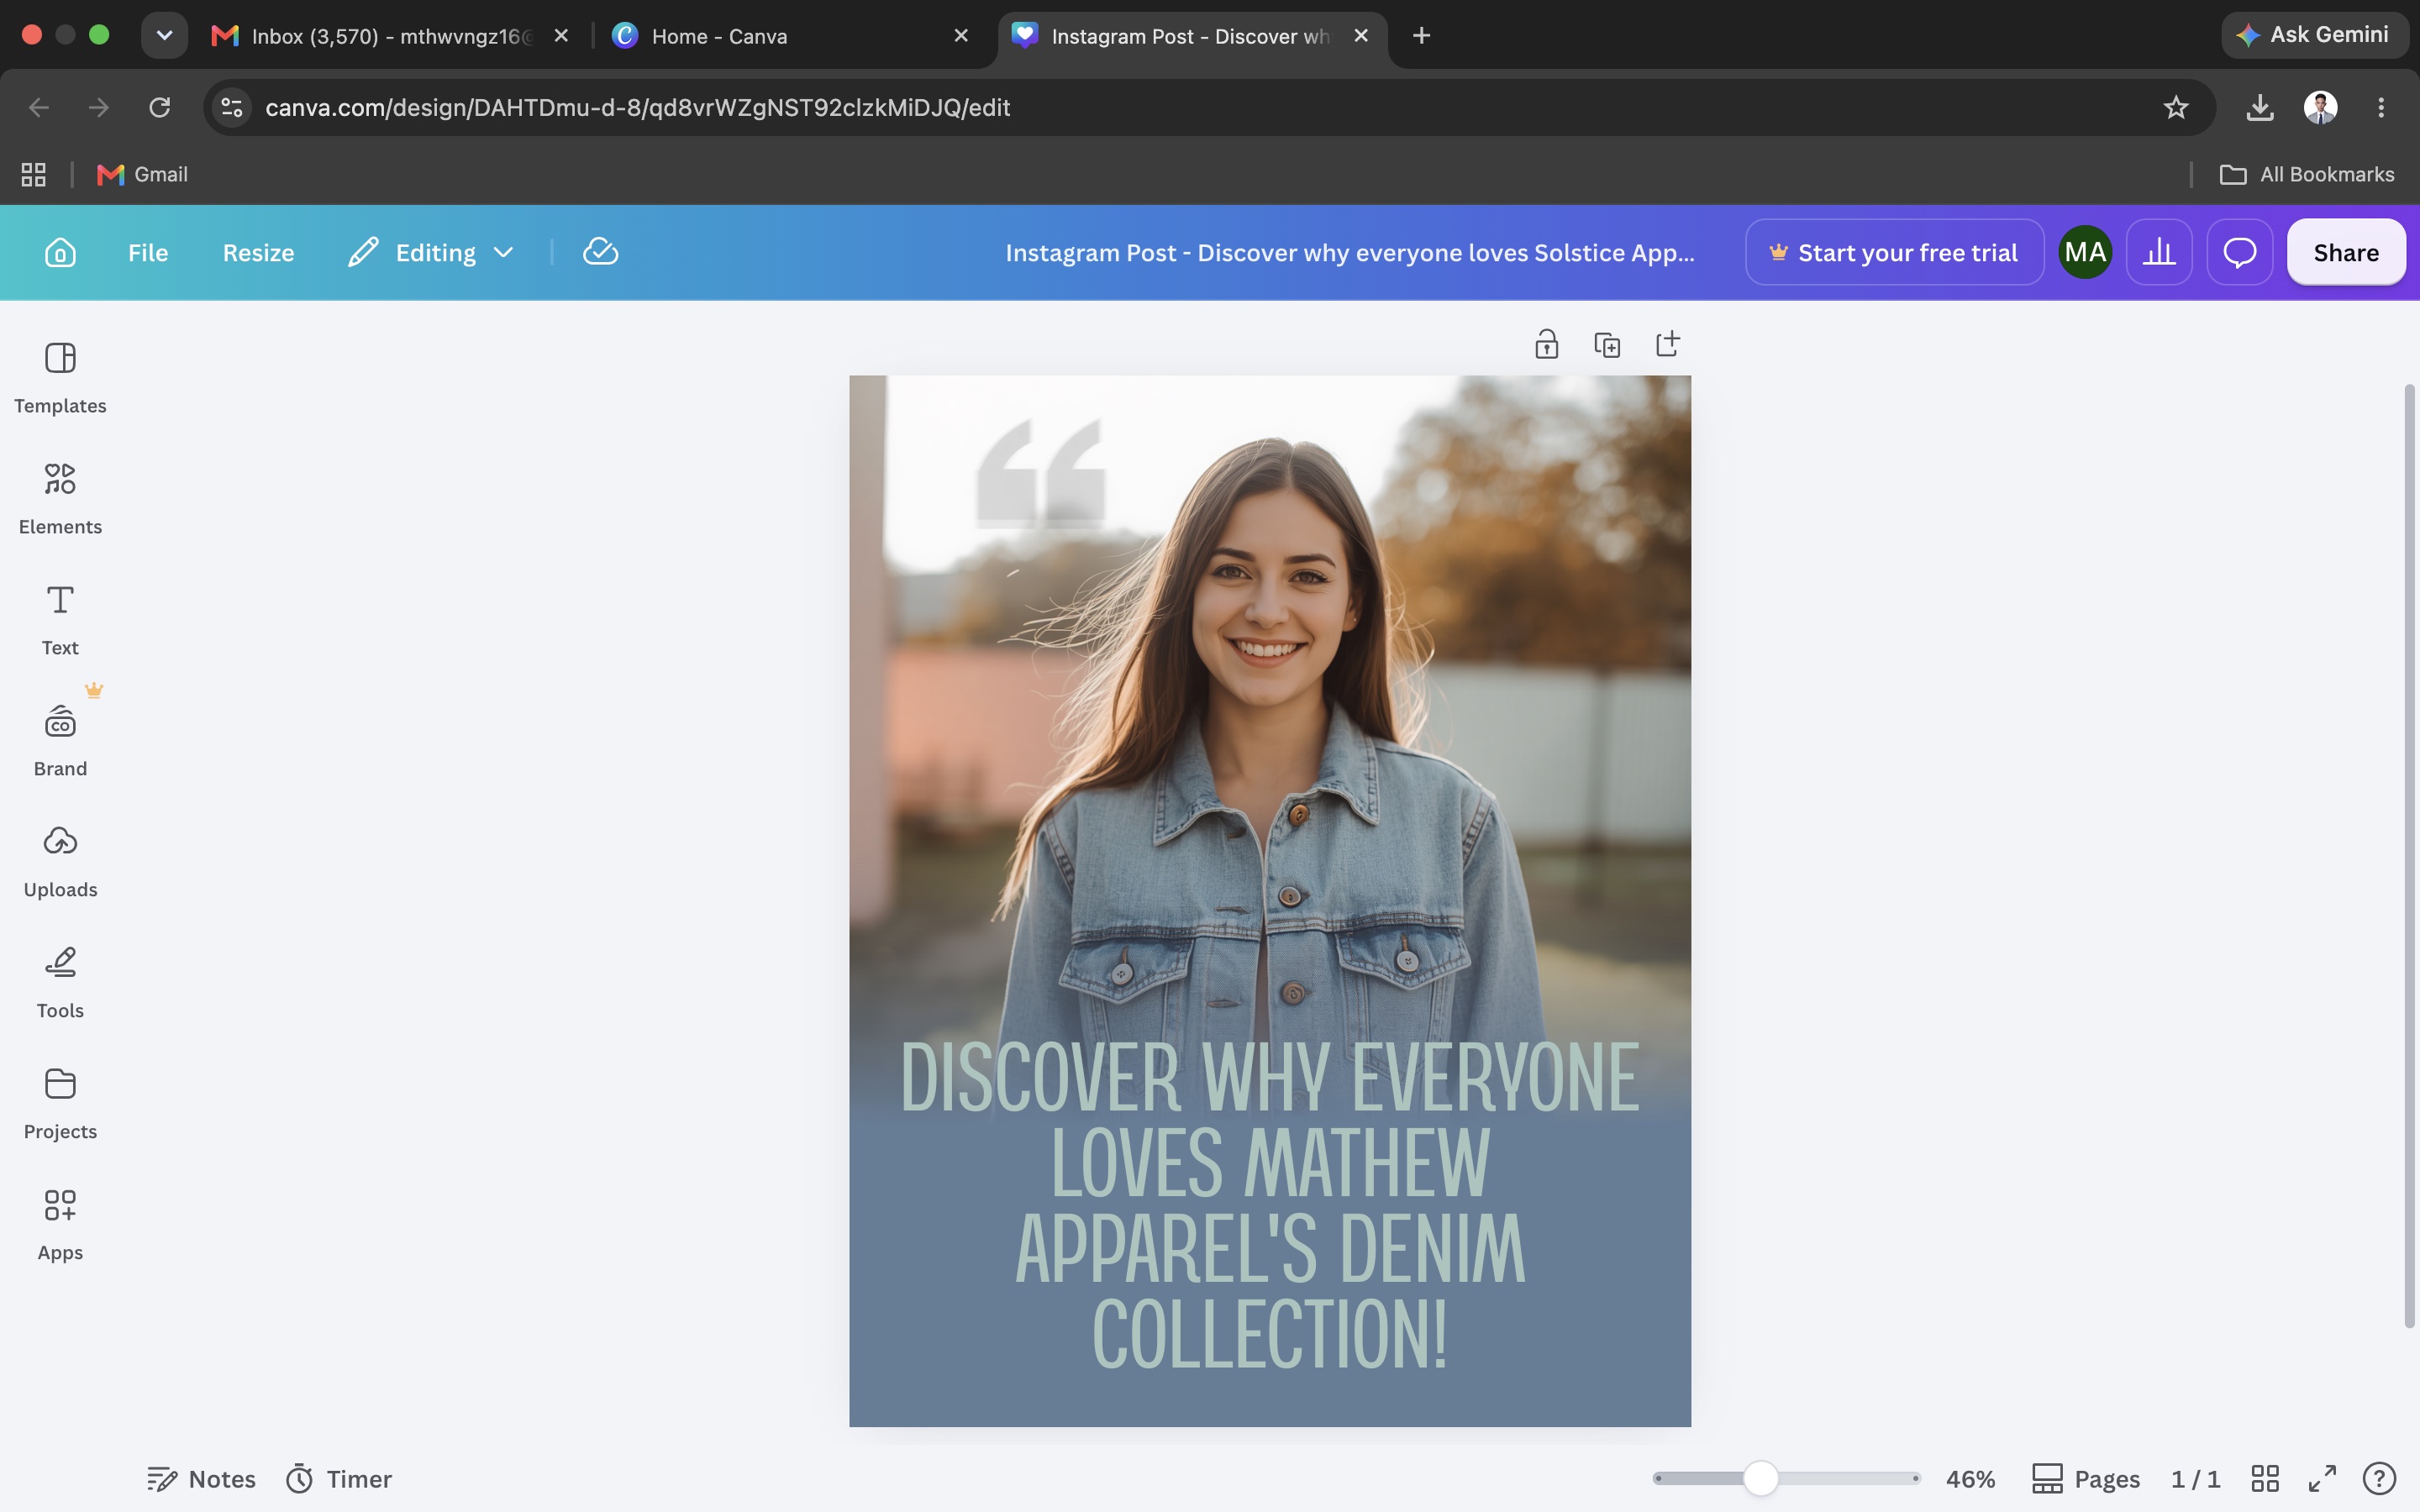Open the Brand panel
Image resolution: width=2420 pixels, height=1512 pixels.
point(60,741)
